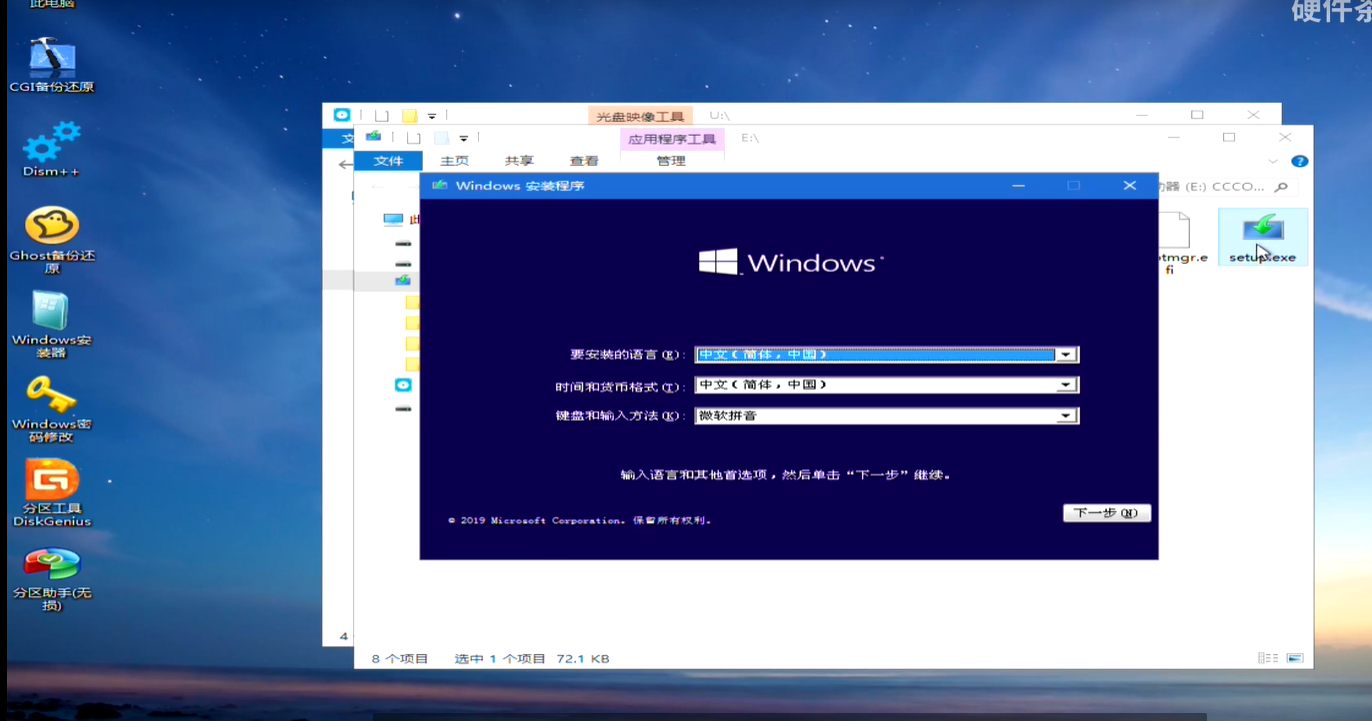
Task: Select 此电脑 in the navigation tree
Action: (x=401, y=219)
